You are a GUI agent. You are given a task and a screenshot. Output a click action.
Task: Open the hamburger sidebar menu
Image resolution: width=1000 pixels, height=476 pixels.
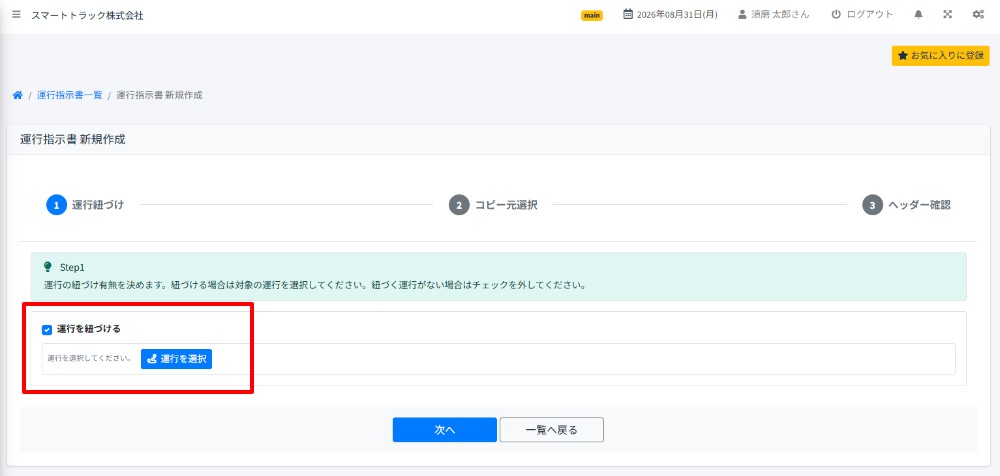(16, 15)
